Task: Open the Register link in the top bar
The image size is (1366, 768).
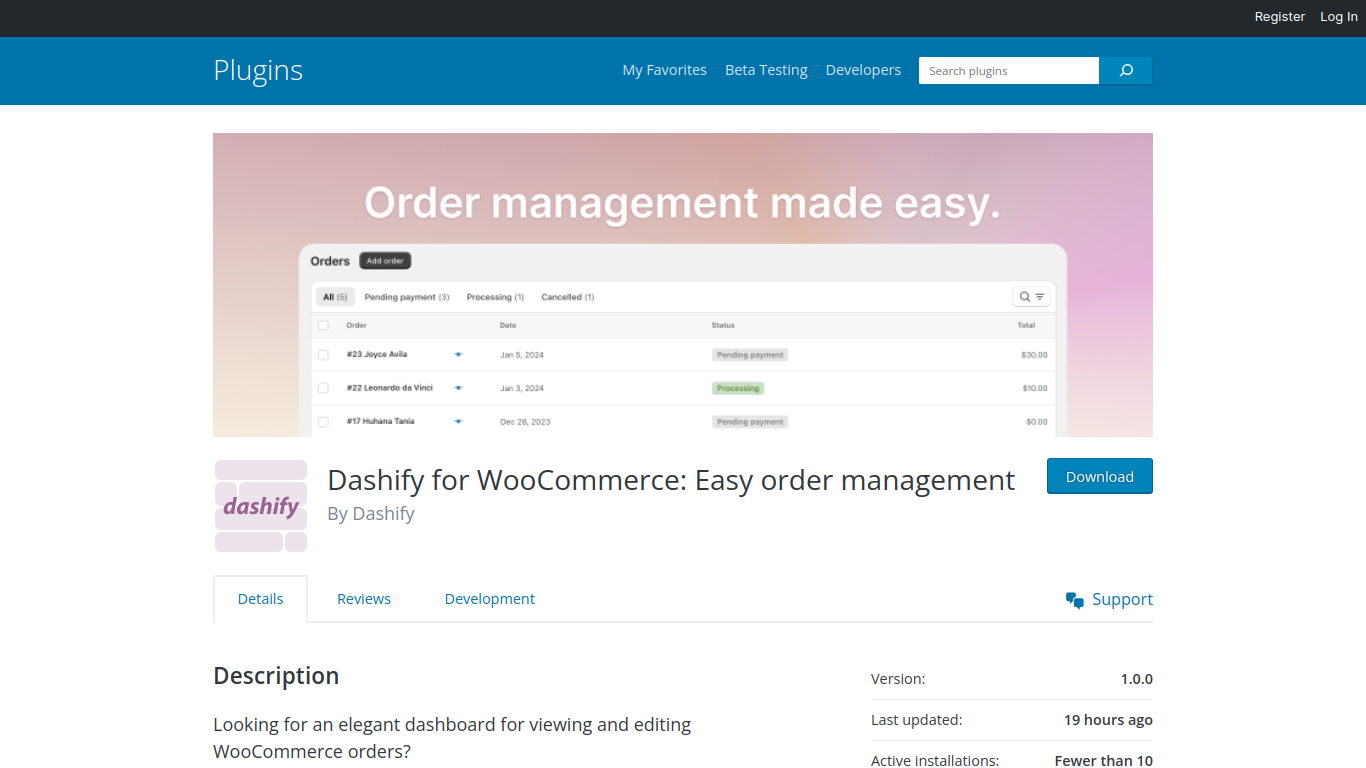Action: pos(1279,16)
